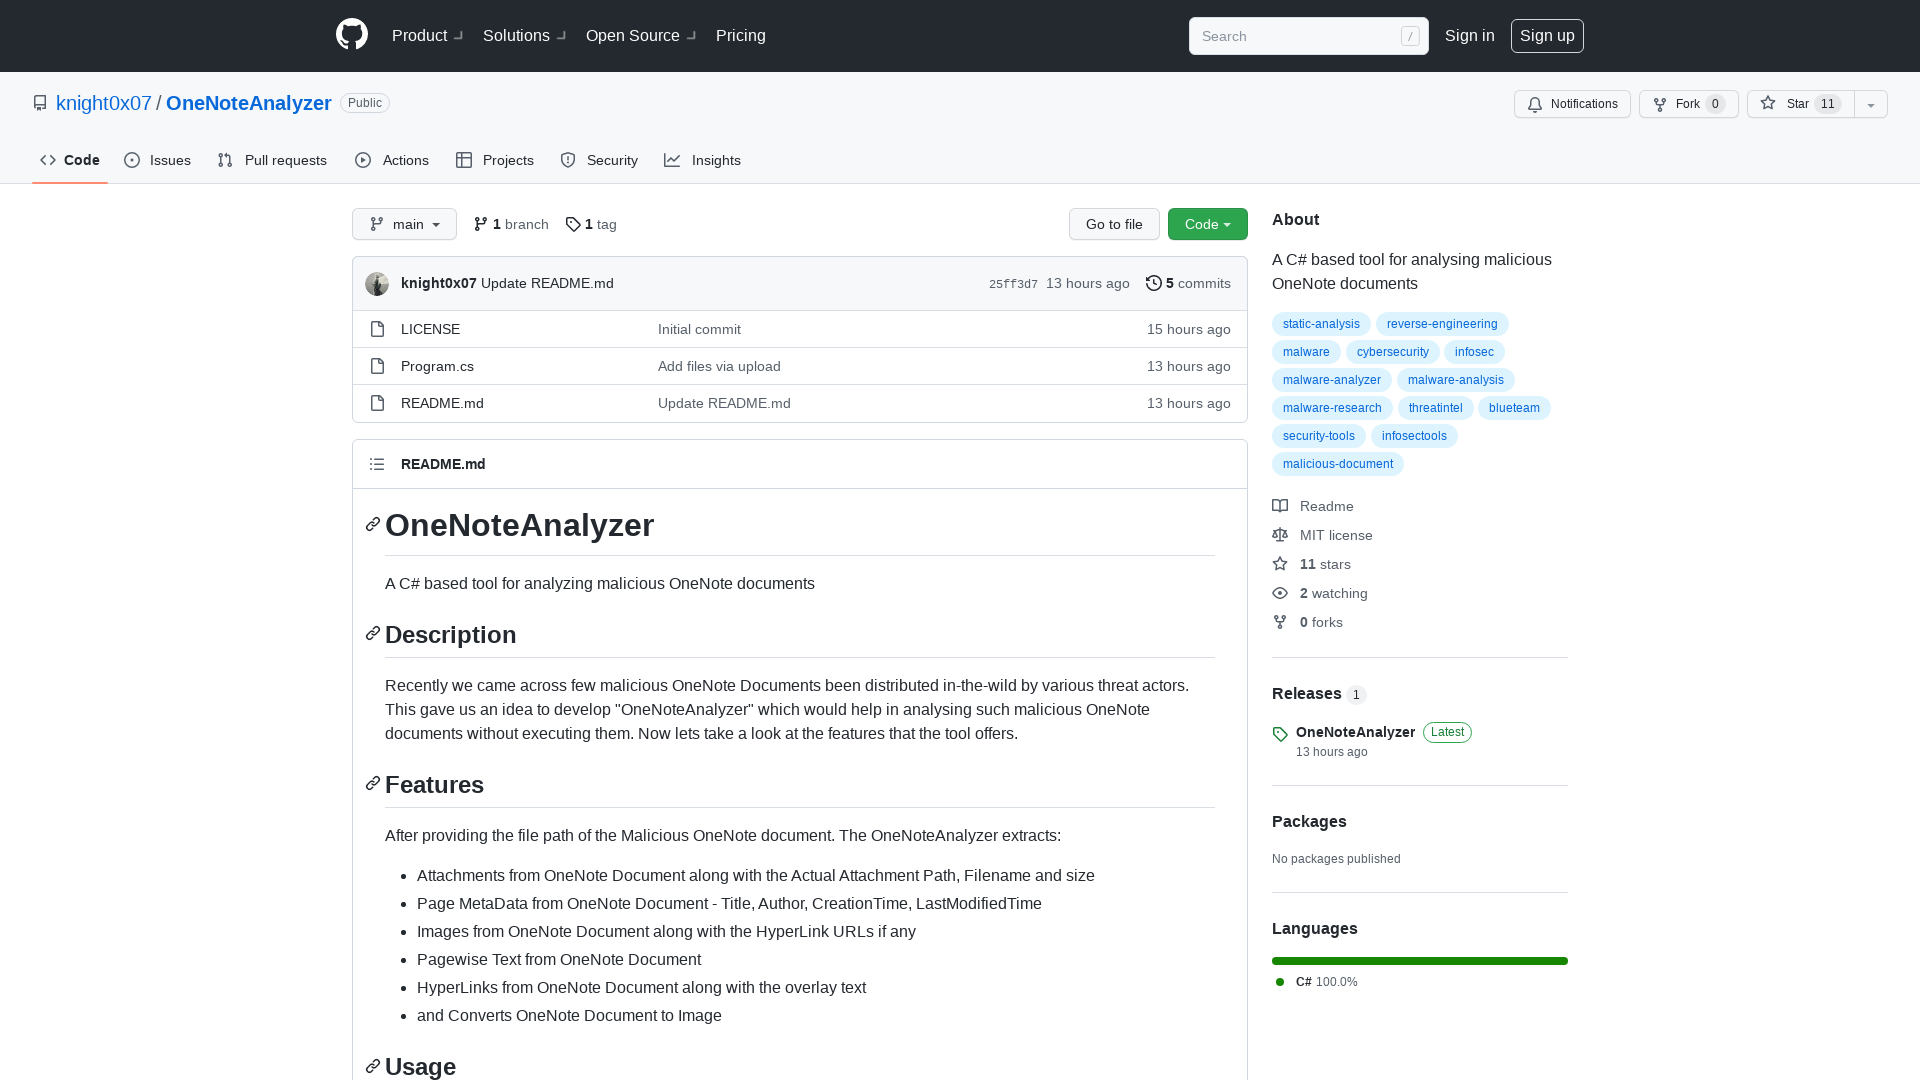Select the cybersecurity topic tag
Screen dimensions: 1920x1080
click(1393, 352)
